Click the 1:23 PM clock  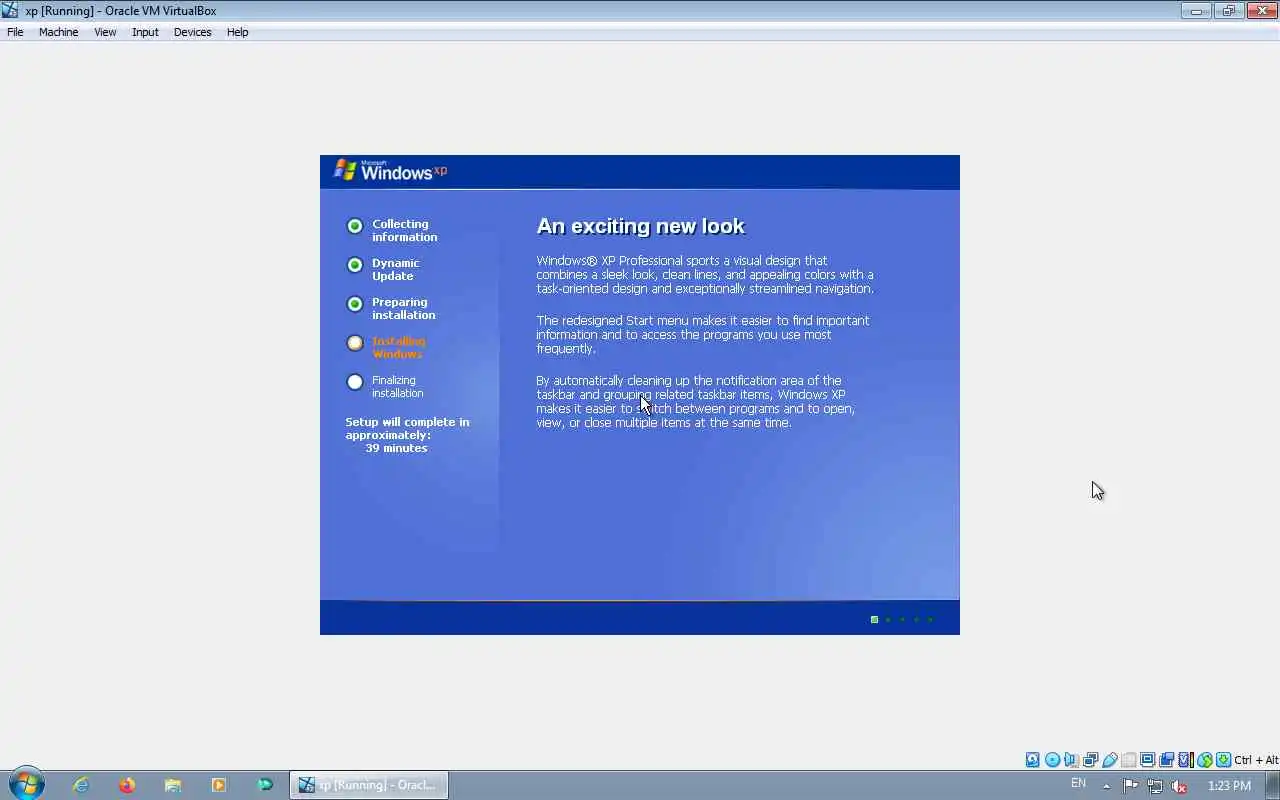[1229, 786]
